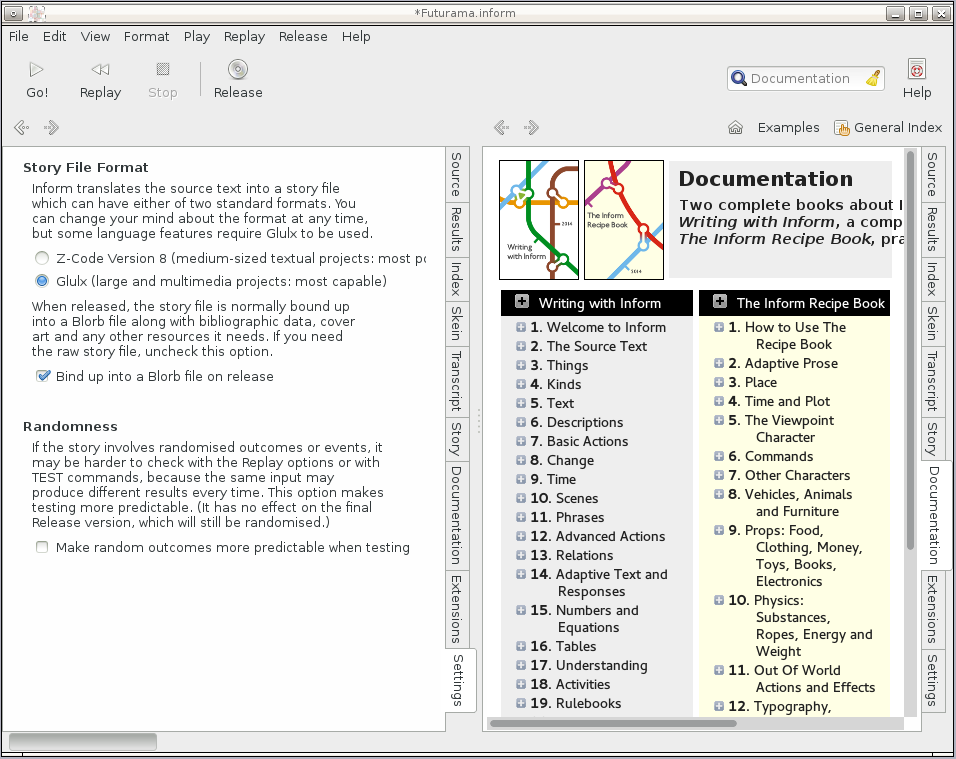Click the home icon in documentation toolbar

pos(735,128)
